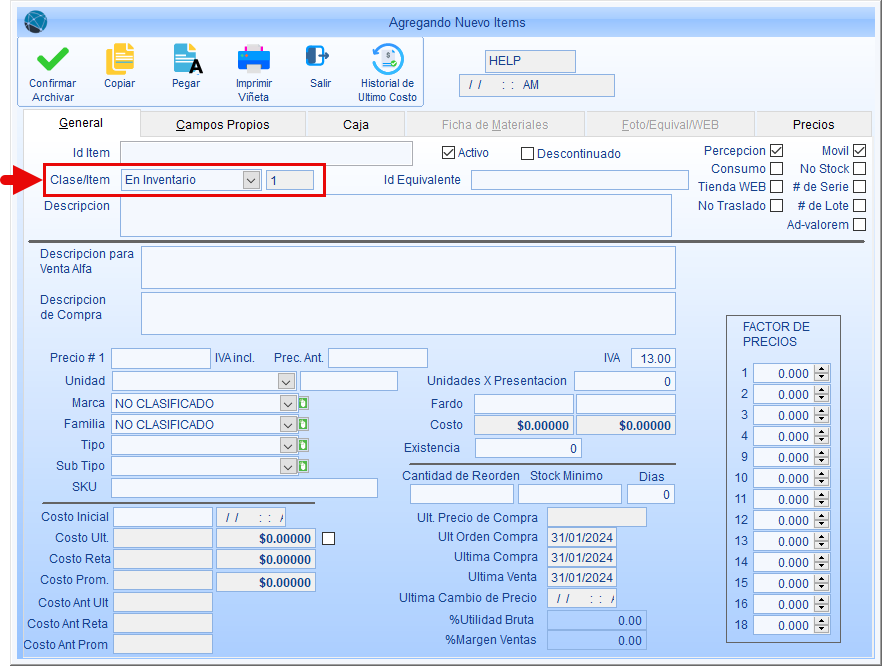882x666 pixels.
Task: Click the Imprimir Viñeta printer icon
Action: (254, 58)
